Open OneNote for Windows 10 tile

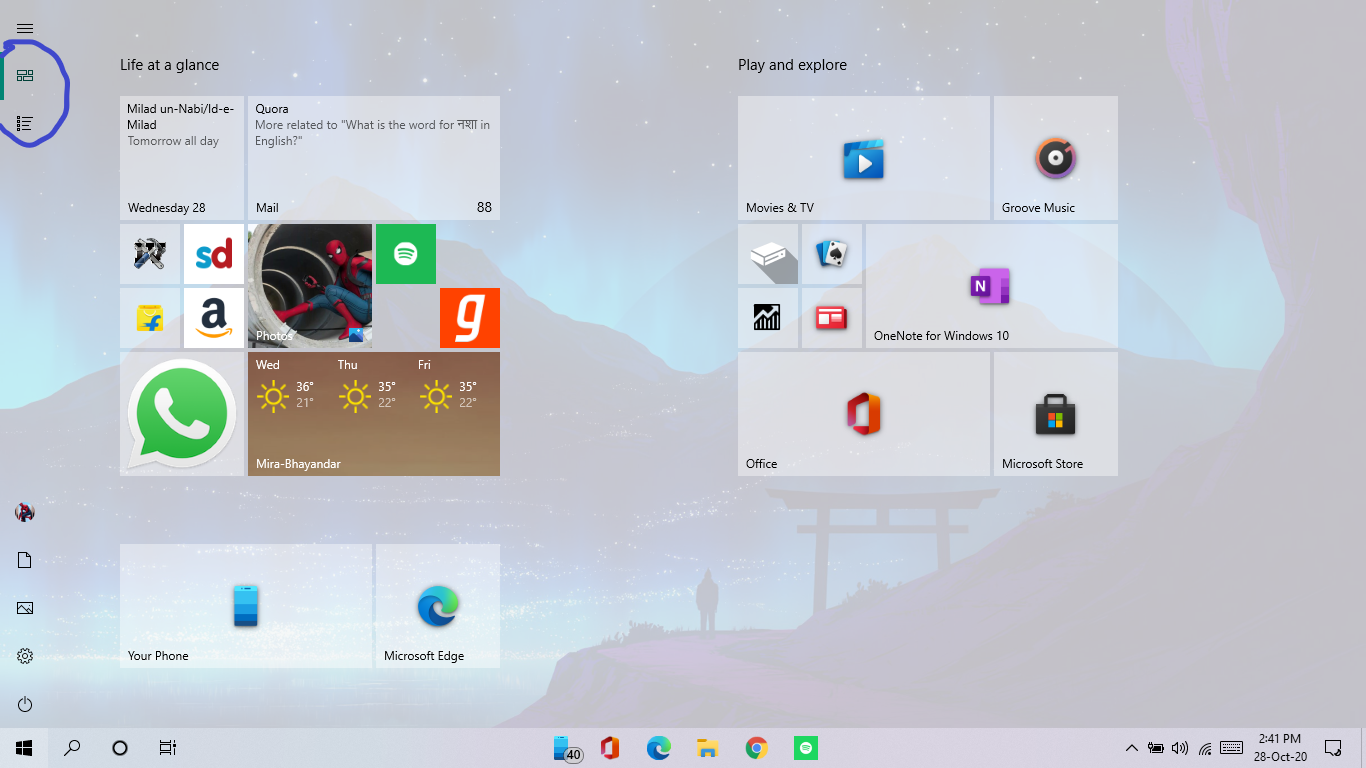(x=992, y=286)
